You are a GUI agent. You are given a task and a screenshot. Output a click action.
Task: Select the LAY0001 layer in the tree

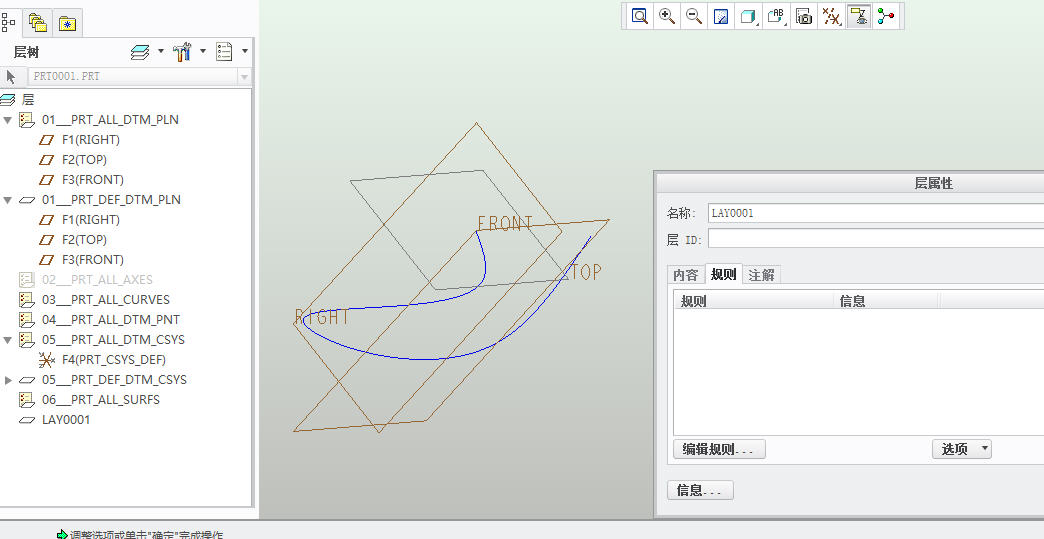click(x=65, y=419)
